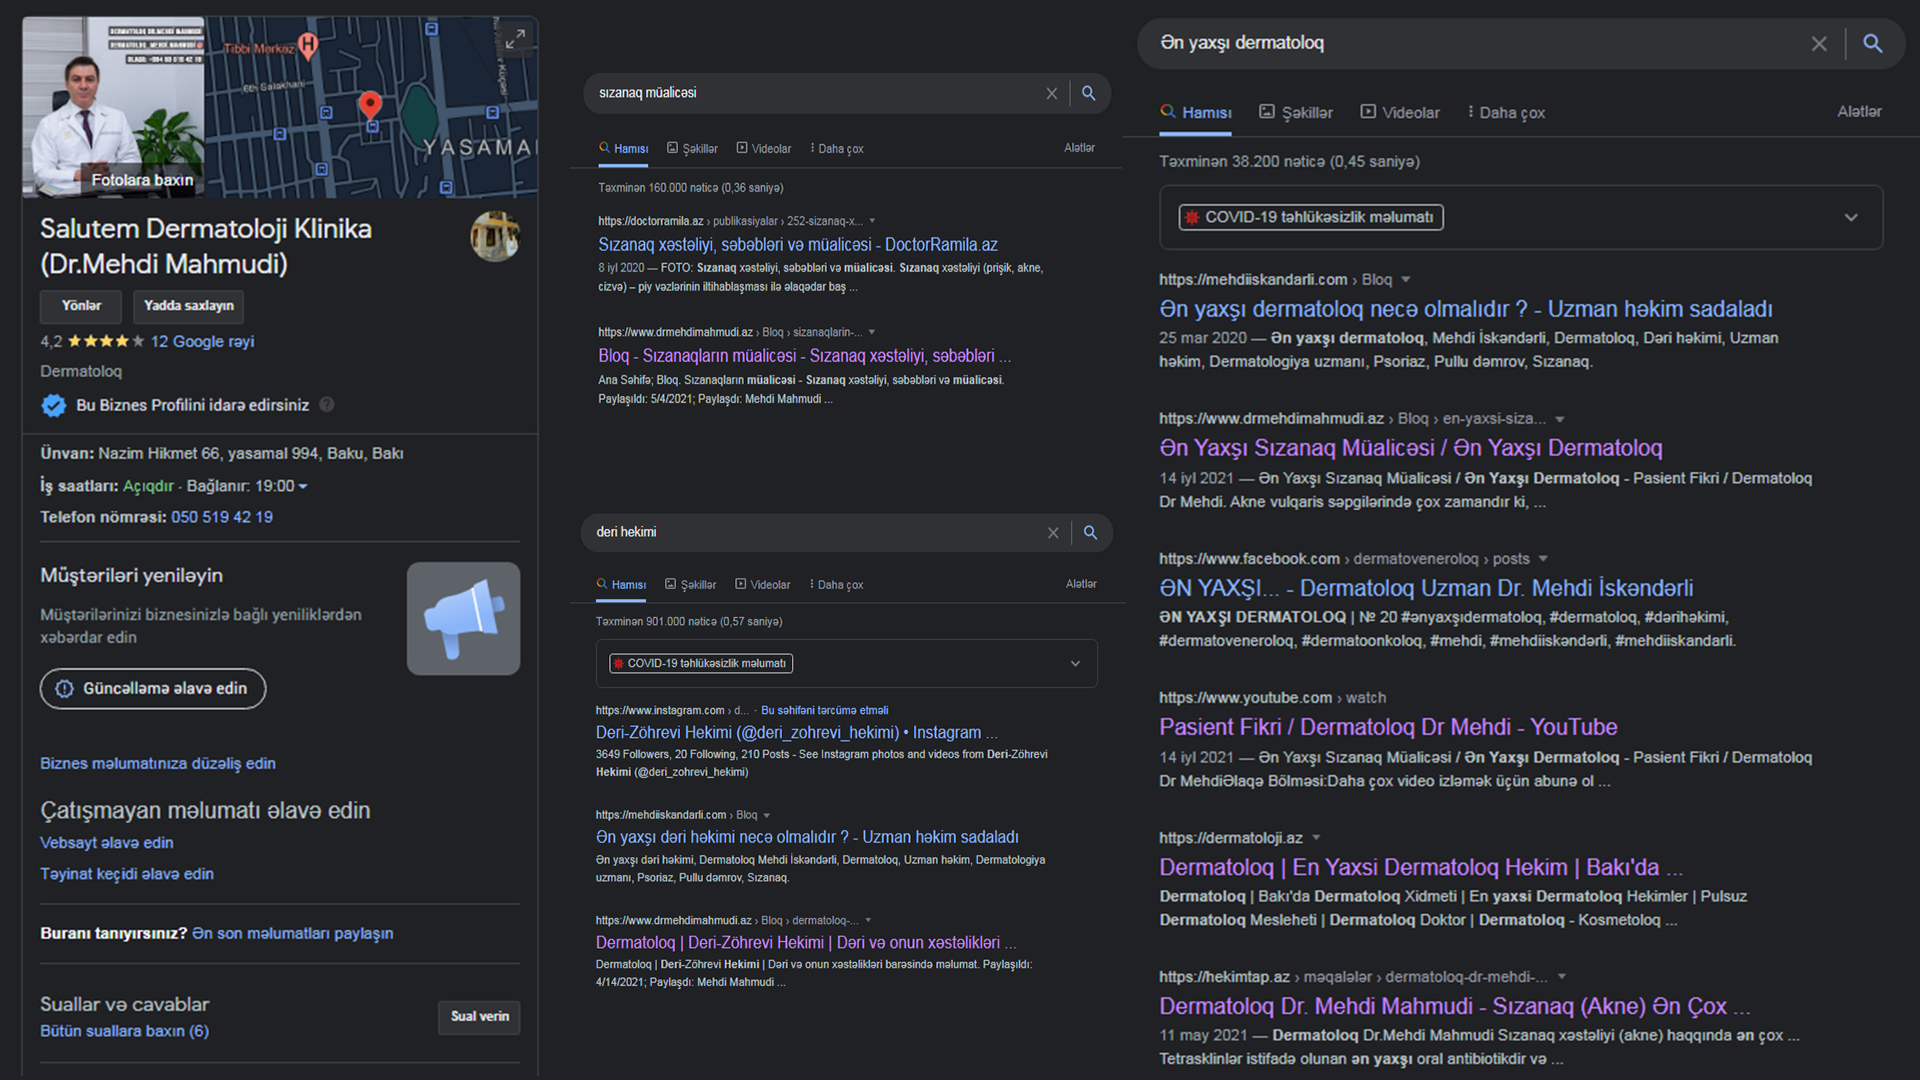Viewport: 1920px width, 1080px height.
Task: Open Biznes məlumatınıza düzəliş edin link
Action: pos(158,763)
